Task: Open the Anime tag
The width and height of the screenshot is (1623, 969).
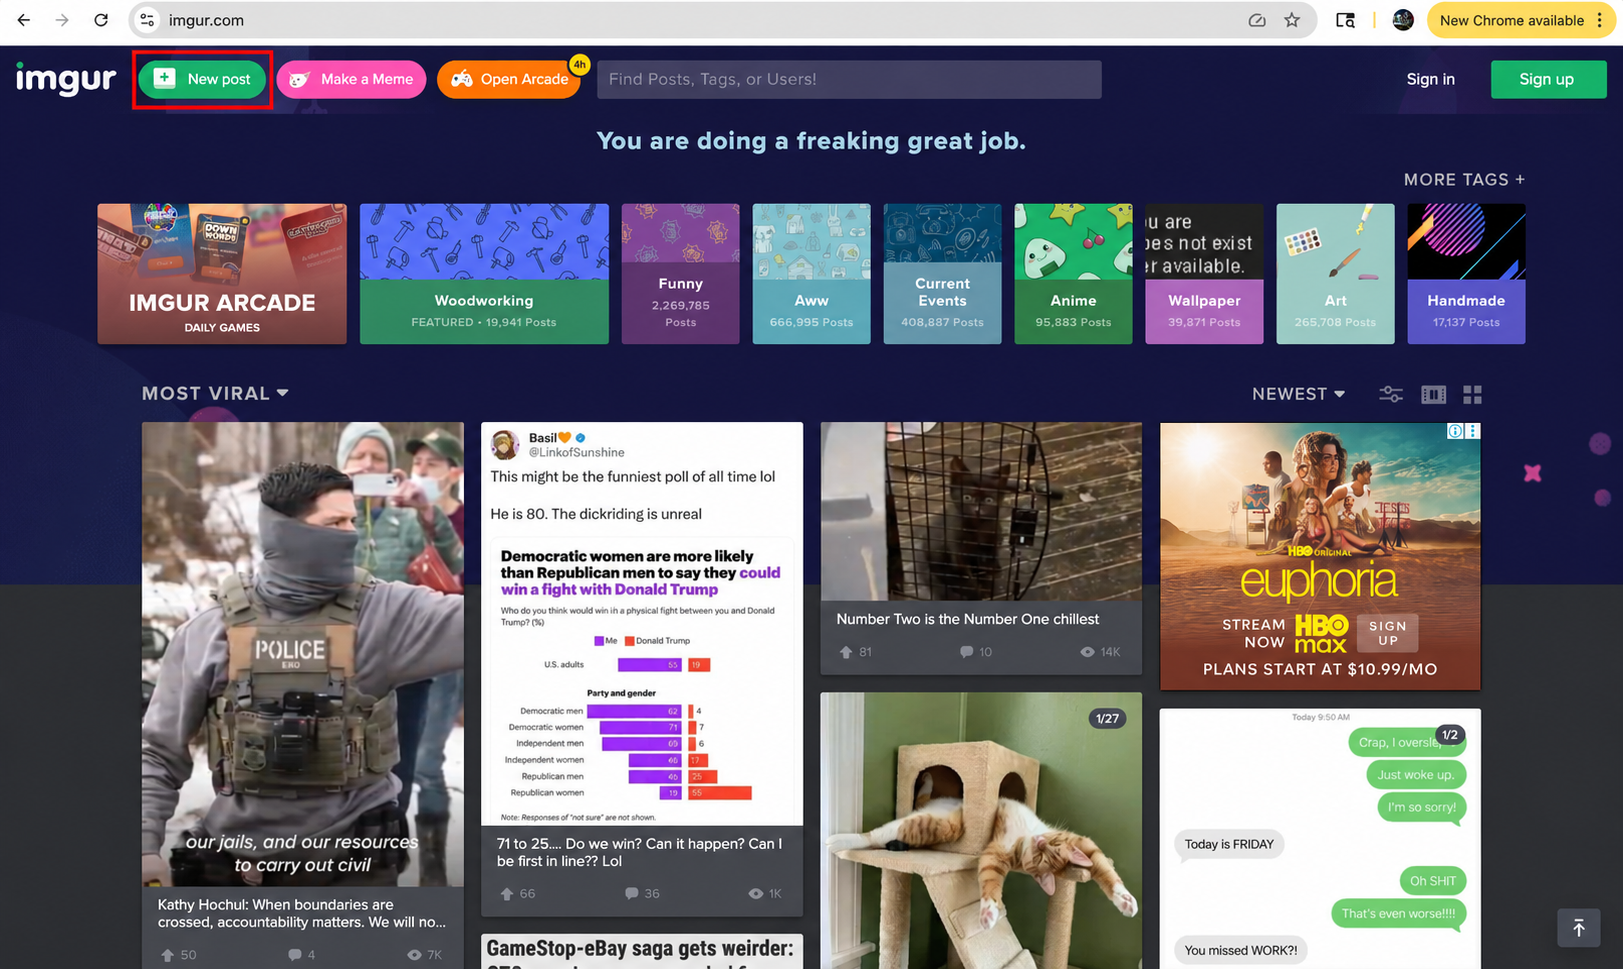Action: point(1073,274)
